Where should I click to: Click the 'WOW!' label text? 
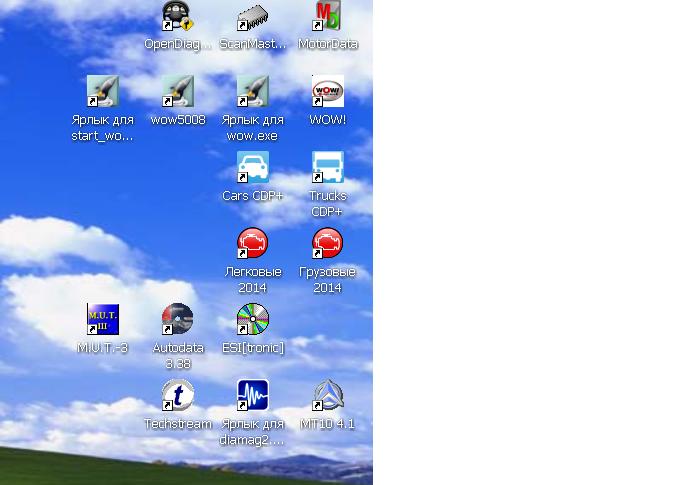[x=328, y=120]
